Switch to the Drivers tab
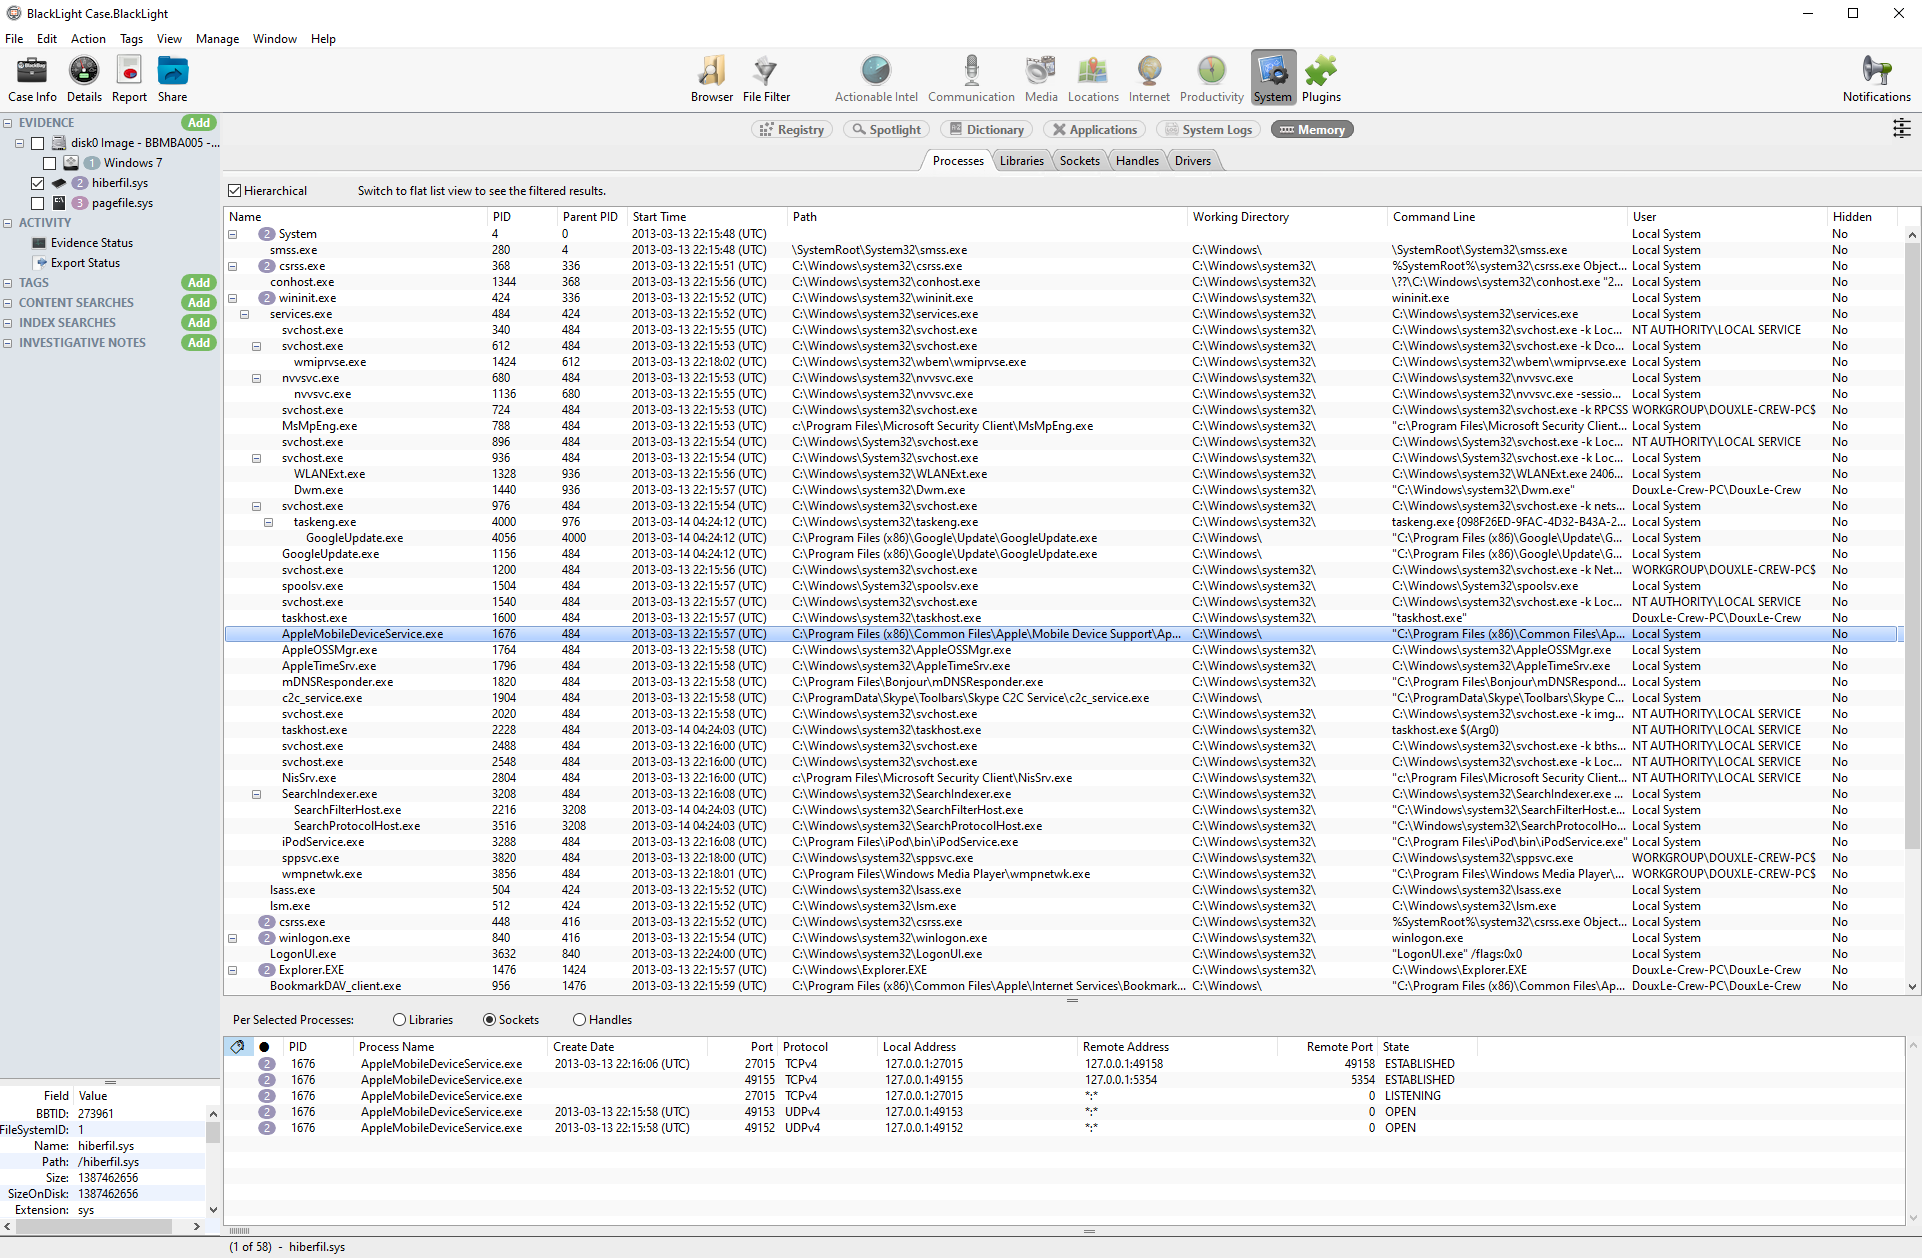This screenshot has height=1258, width=1922. click(x=1192, y=161)
